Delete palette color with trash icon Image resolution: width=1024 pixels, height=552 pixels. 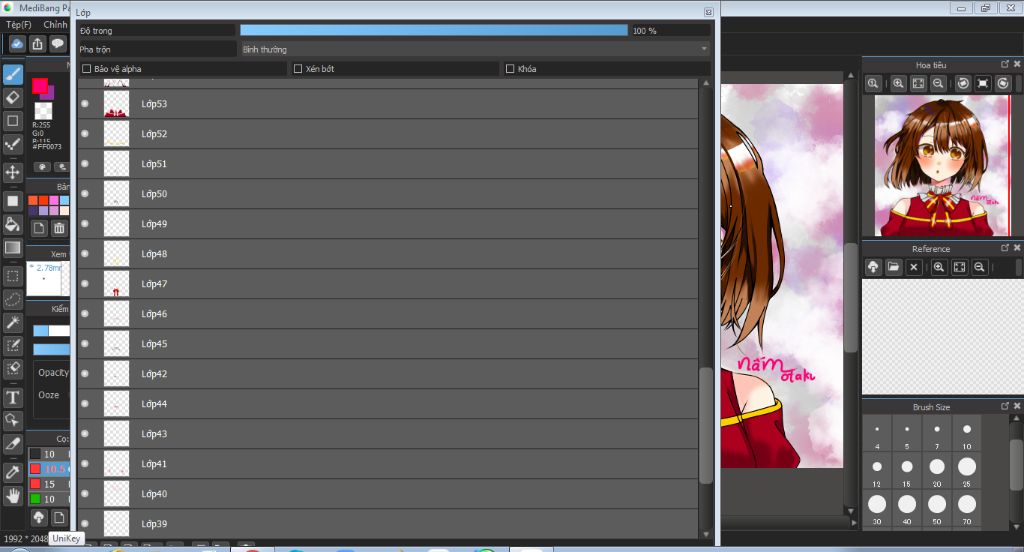(59, 228)
